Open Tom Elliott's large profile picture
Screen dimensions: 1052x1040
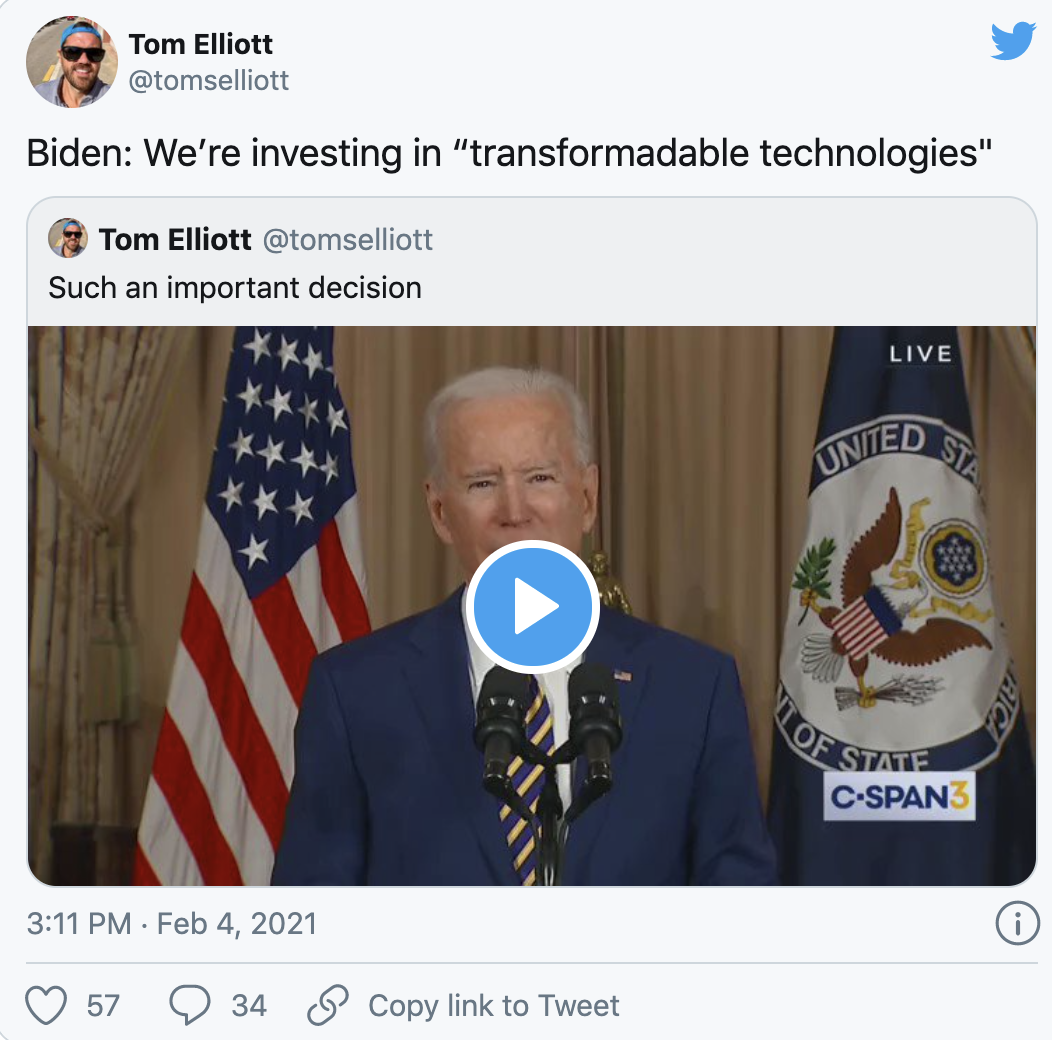[72, 62]
